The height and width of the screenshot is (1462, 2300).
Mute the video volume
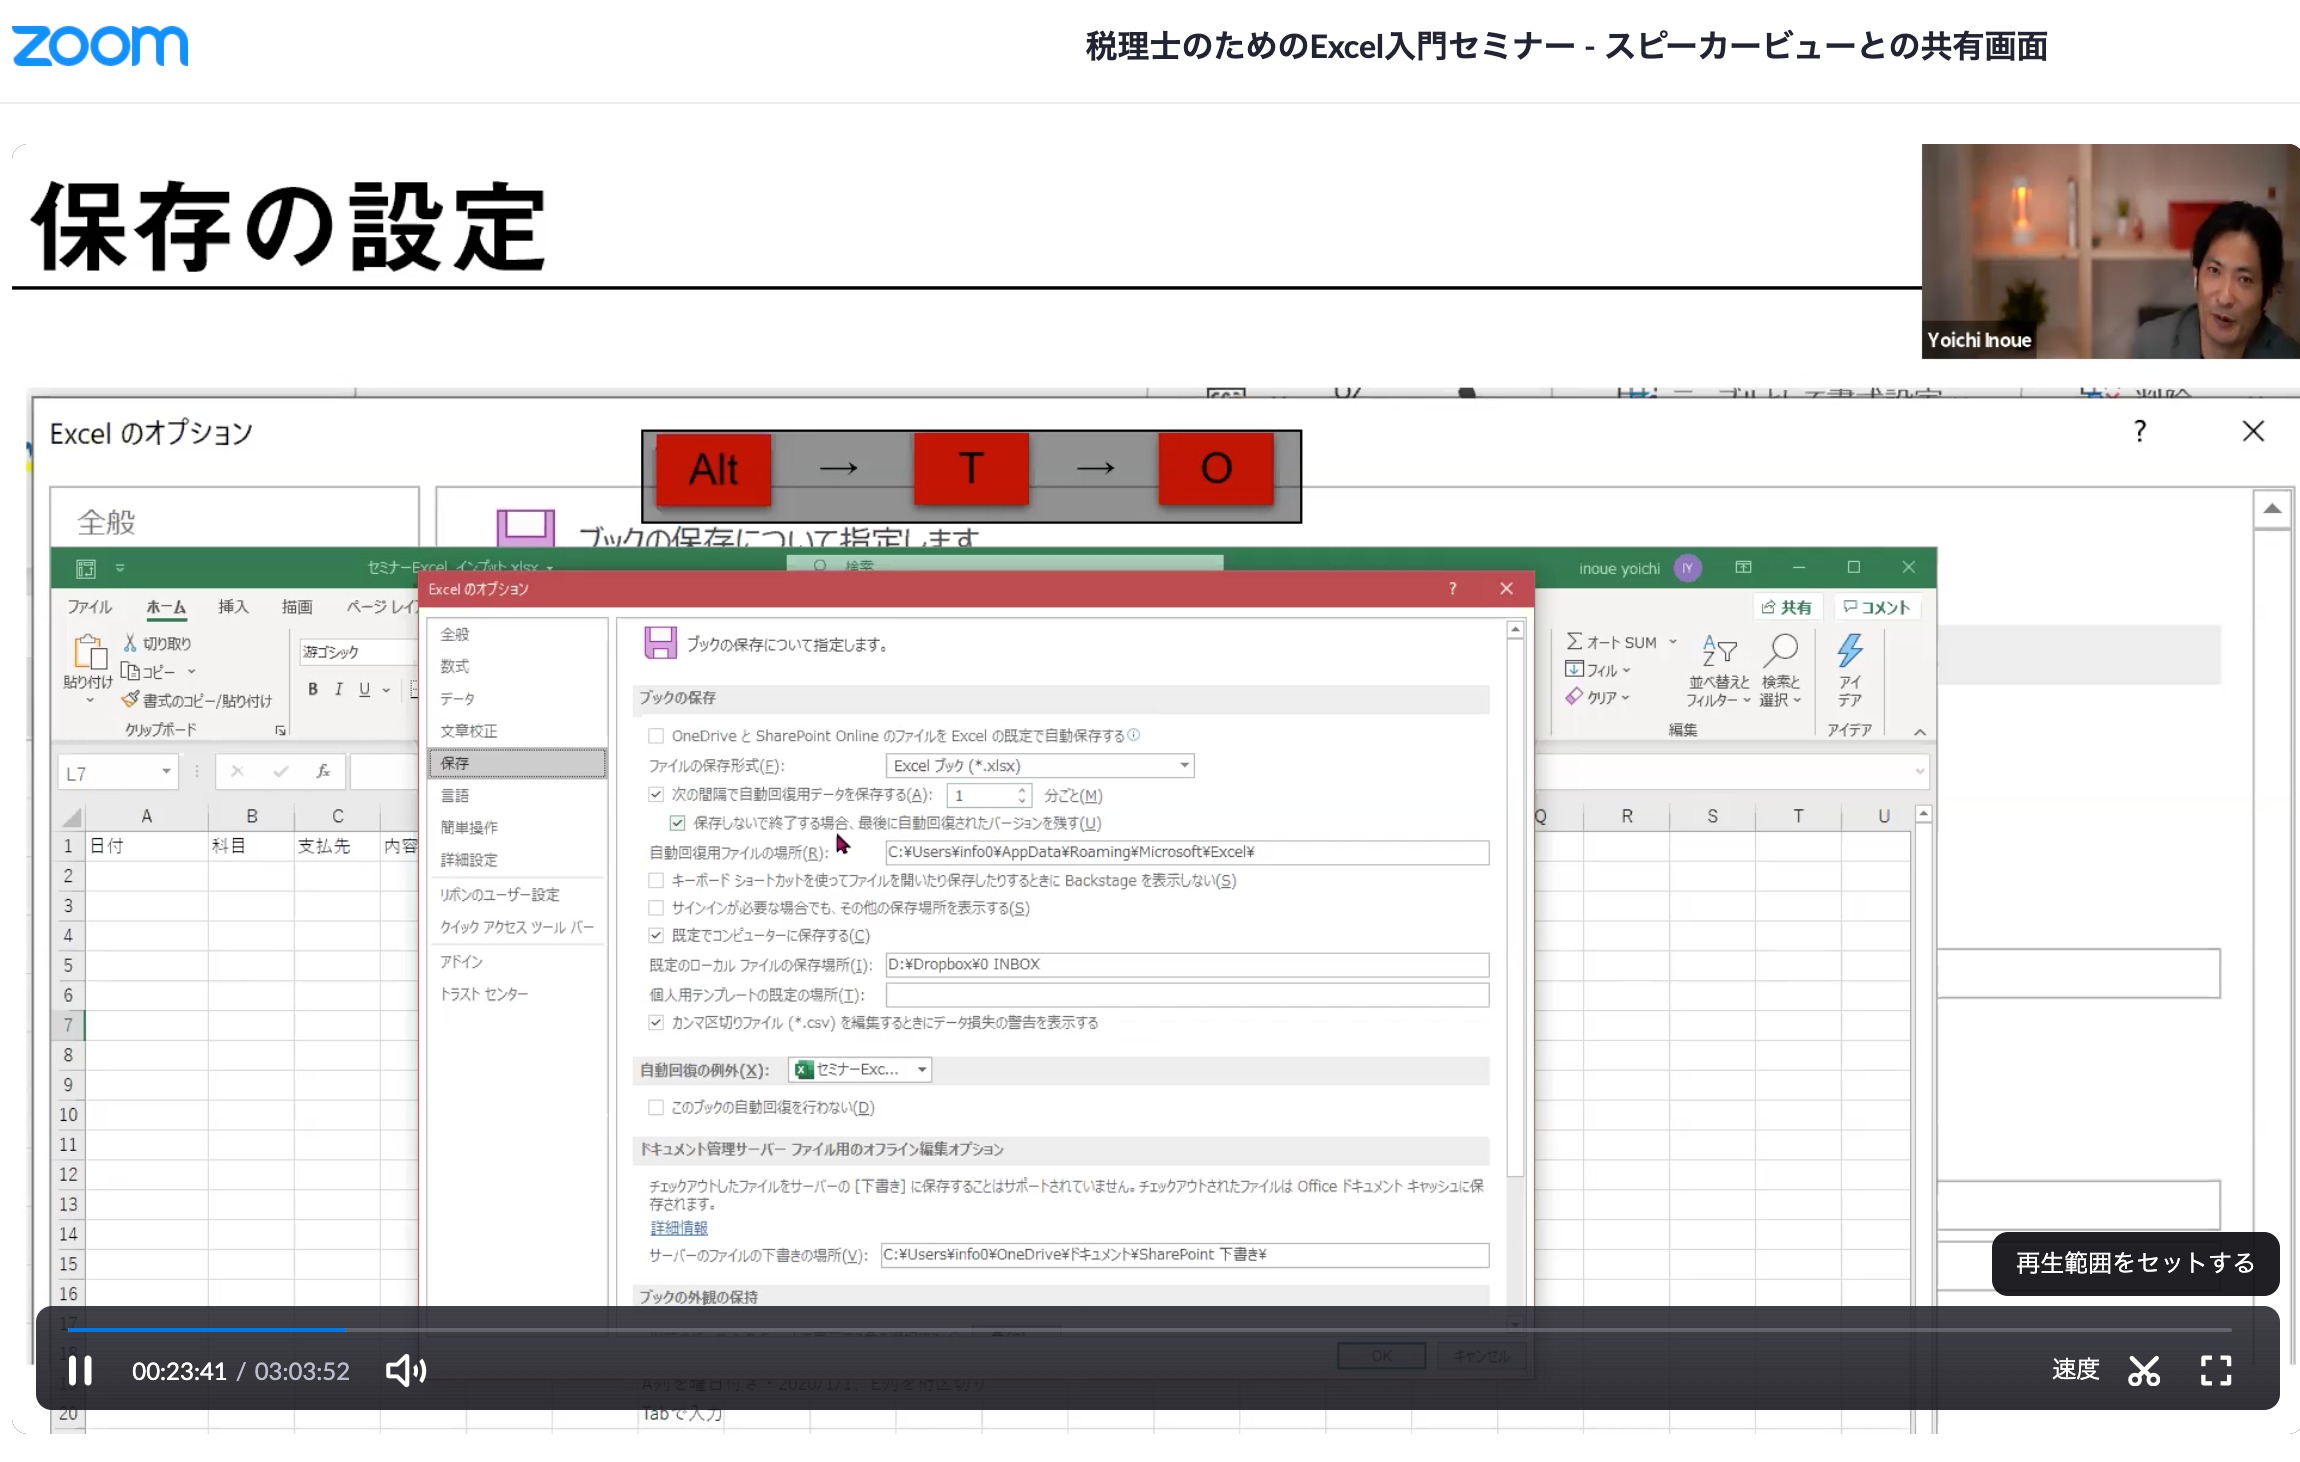click(x=406, y=1370)
